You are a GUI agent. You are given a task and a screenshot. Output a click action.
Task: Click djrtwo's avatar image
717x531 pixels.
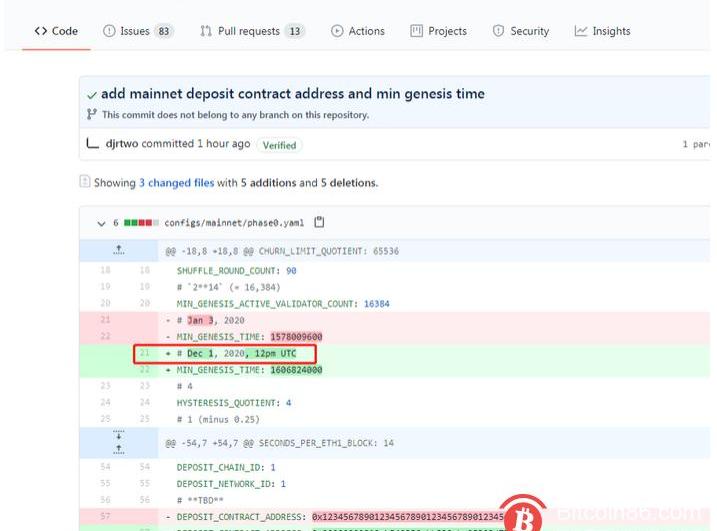point(93,144)
